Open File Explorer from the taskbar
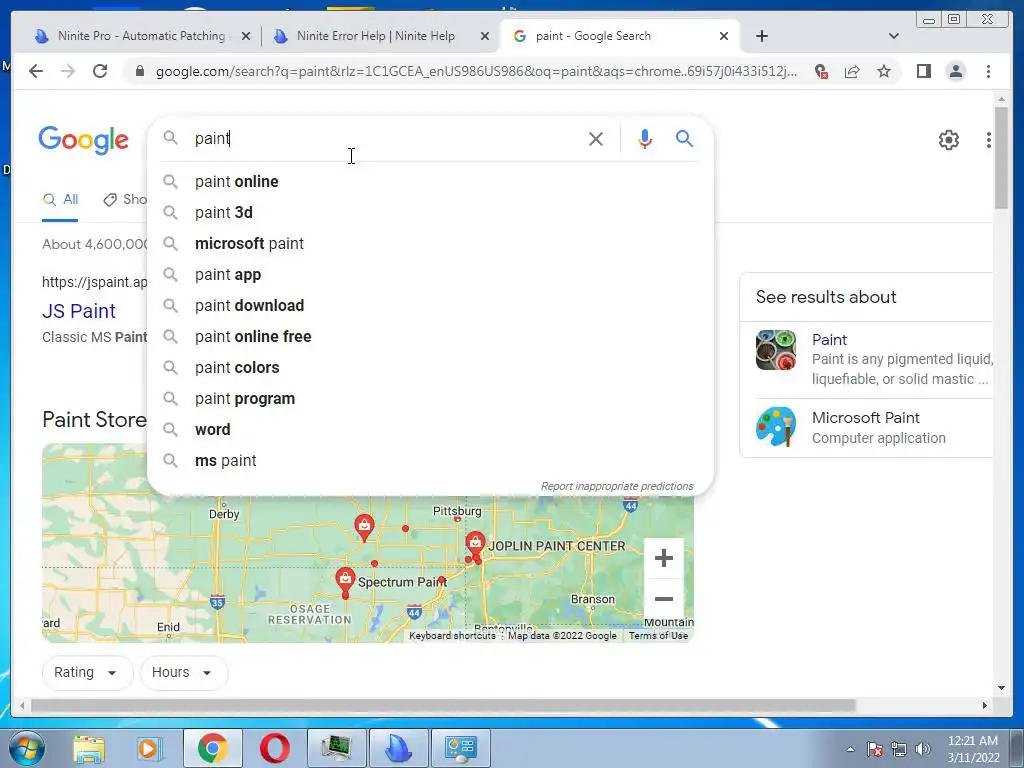Viewport: 1024px width, 768px height. tap(89, 749)
